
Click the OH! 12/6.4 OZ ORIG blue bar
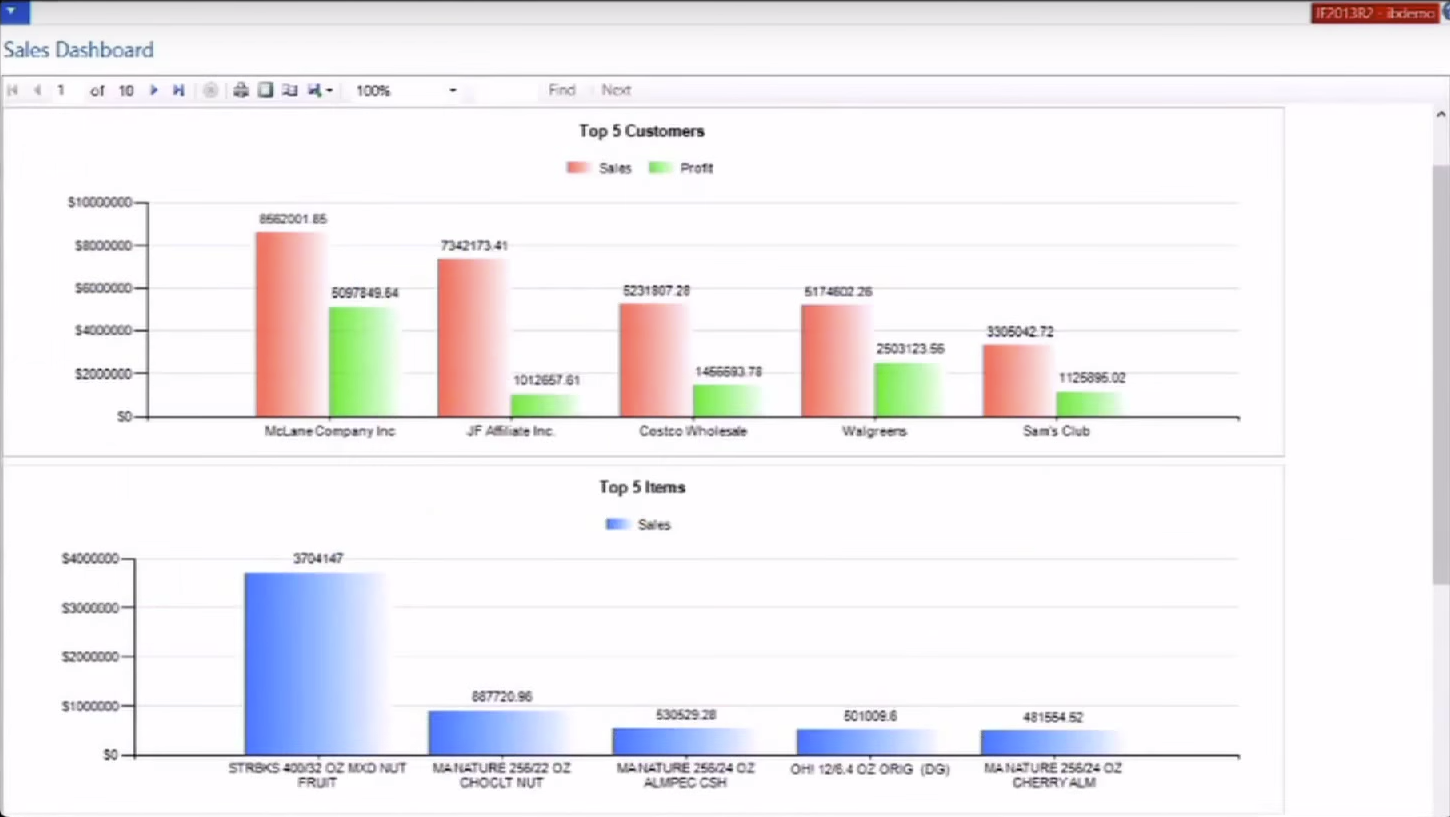pos(869,742)
